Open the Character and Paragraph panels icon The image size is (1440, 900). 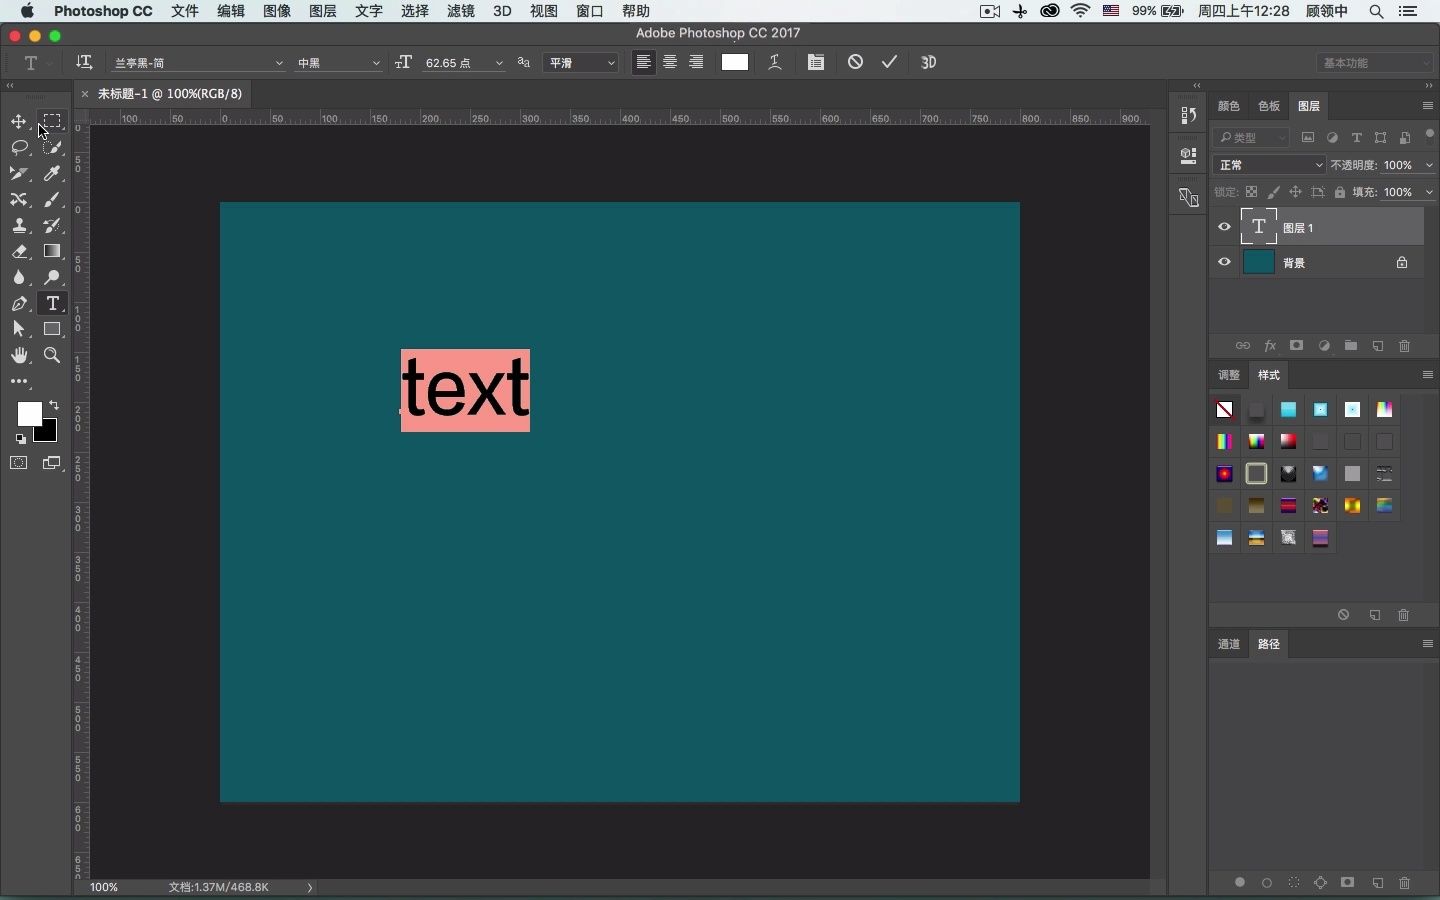point(816,62)
